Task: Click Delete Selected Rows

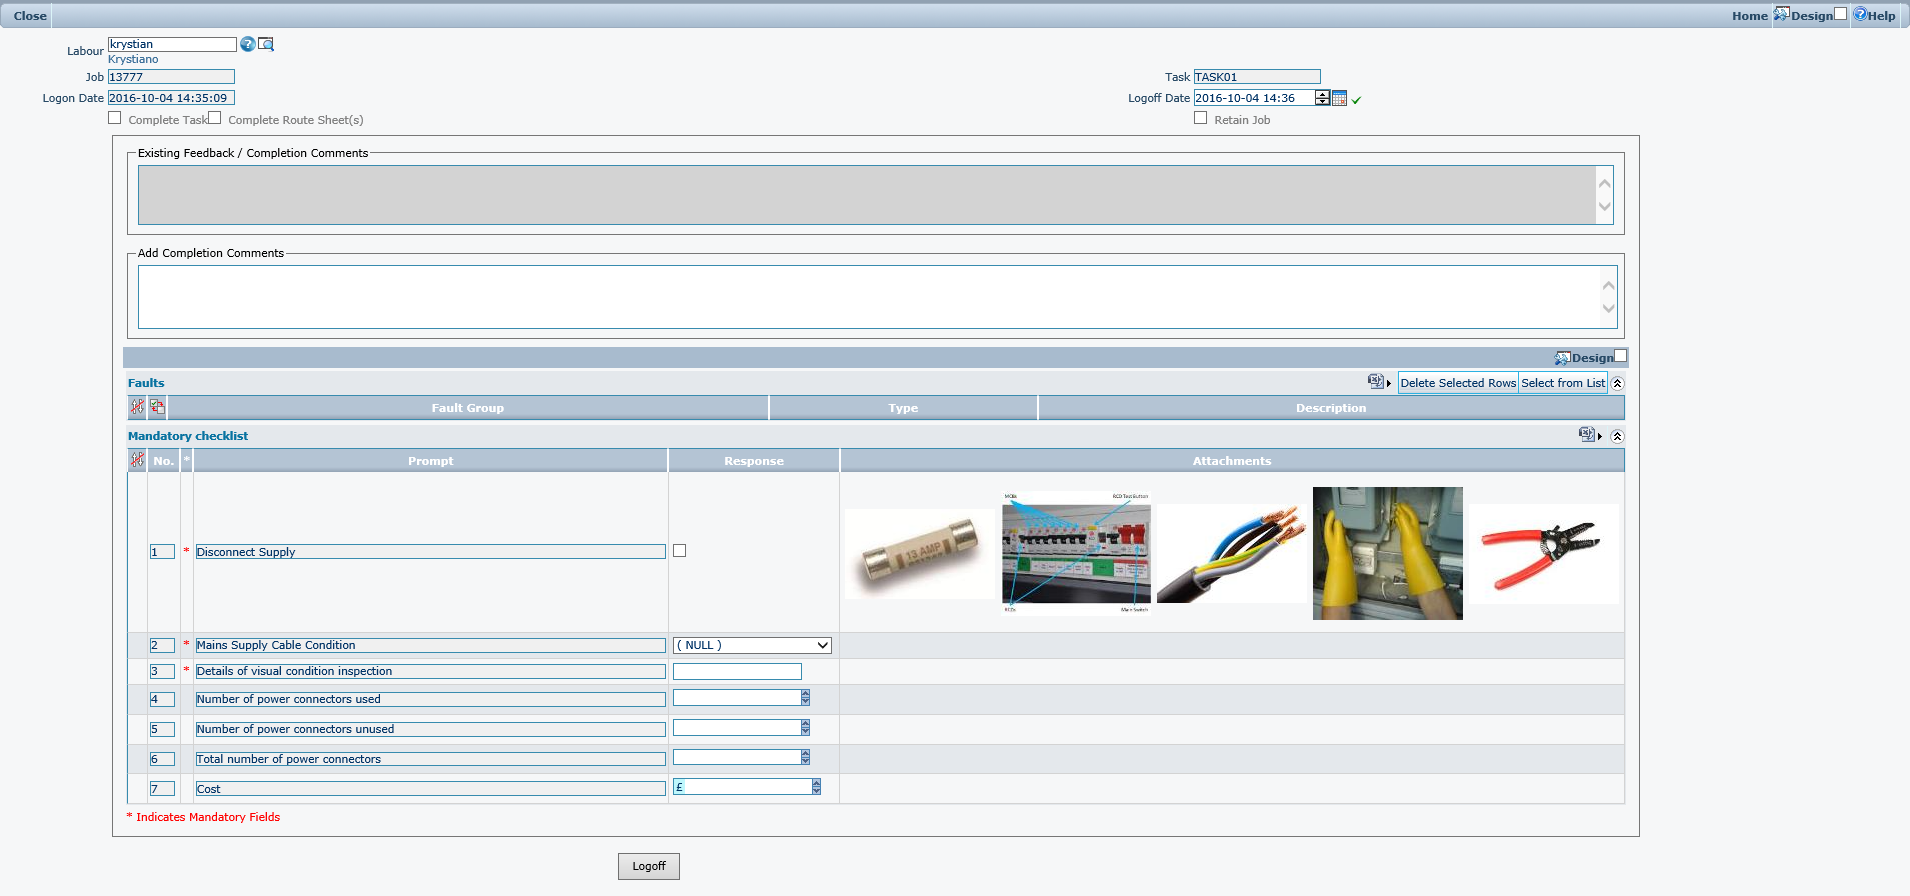Action: [x=1457, y=383]
